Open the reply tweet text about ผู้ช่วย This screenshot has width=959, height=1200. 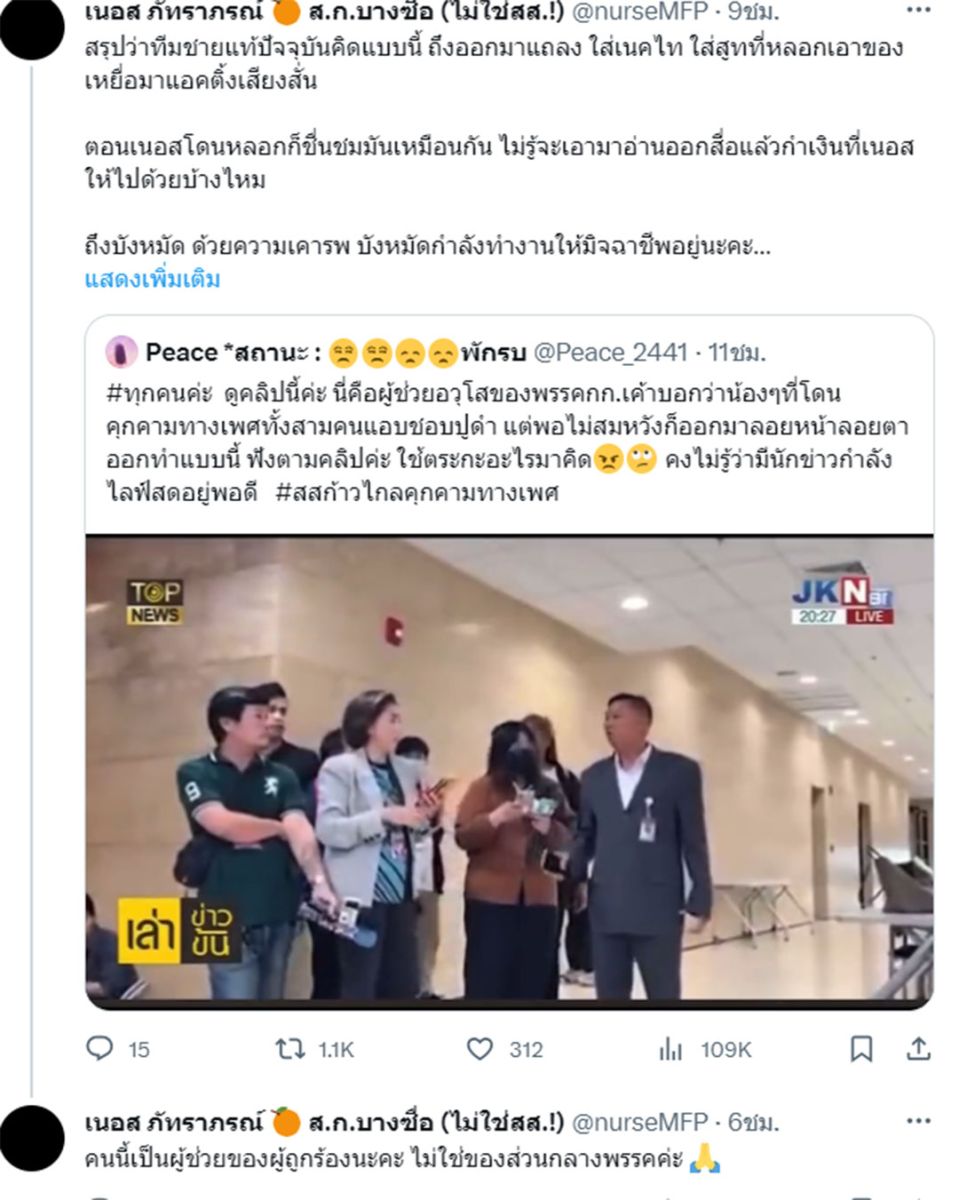click(402, 1161)
